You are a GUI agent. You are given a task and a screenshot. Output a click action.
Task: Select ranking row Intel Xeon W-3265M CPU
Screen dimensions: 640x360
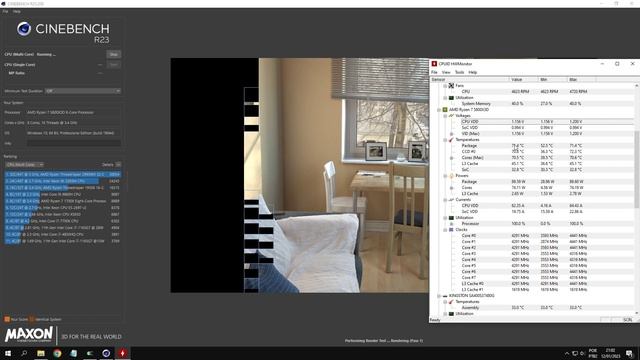click(63, 181)
